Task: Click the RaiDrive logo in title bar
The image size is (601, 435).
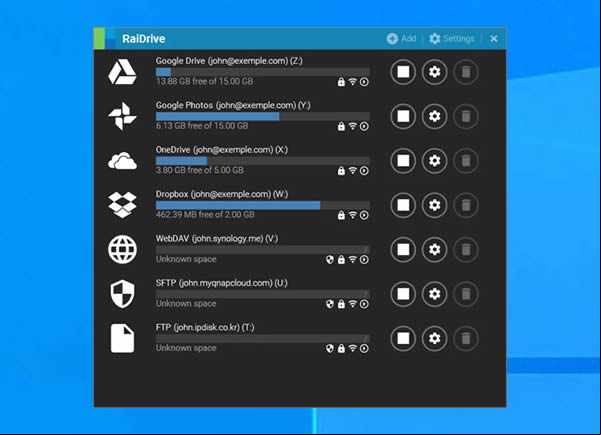Action: coord(105,39)
